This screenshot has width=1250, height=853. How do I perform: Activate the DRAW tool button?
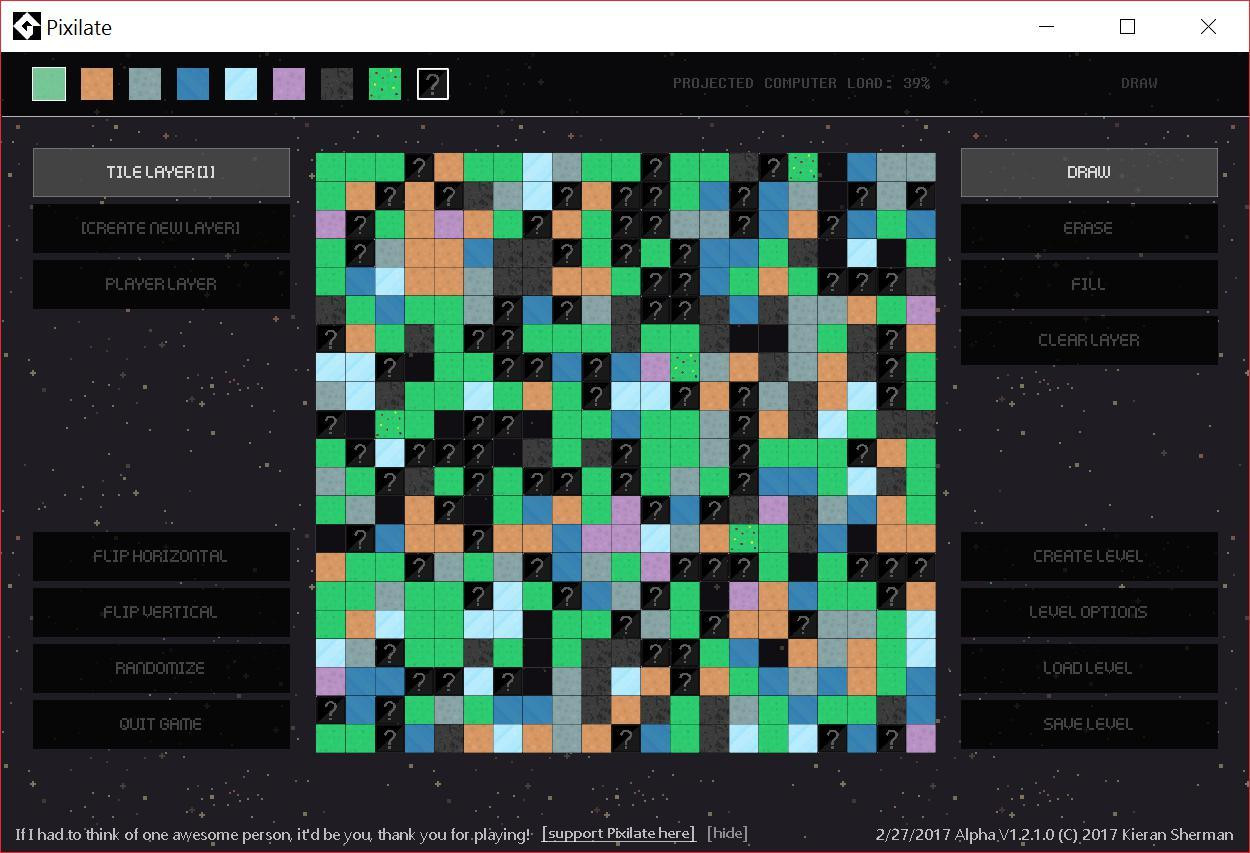click(1089, 172)
